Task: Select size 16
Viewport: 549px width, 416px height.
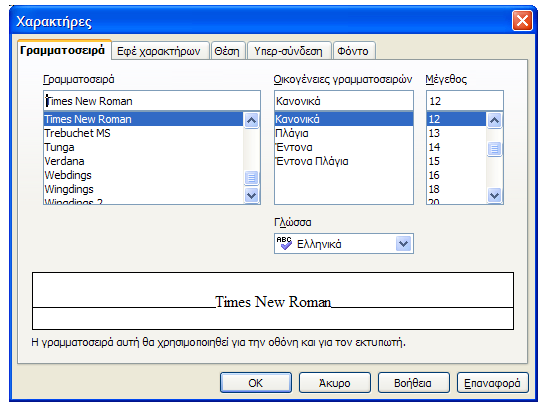Action: 456,175
